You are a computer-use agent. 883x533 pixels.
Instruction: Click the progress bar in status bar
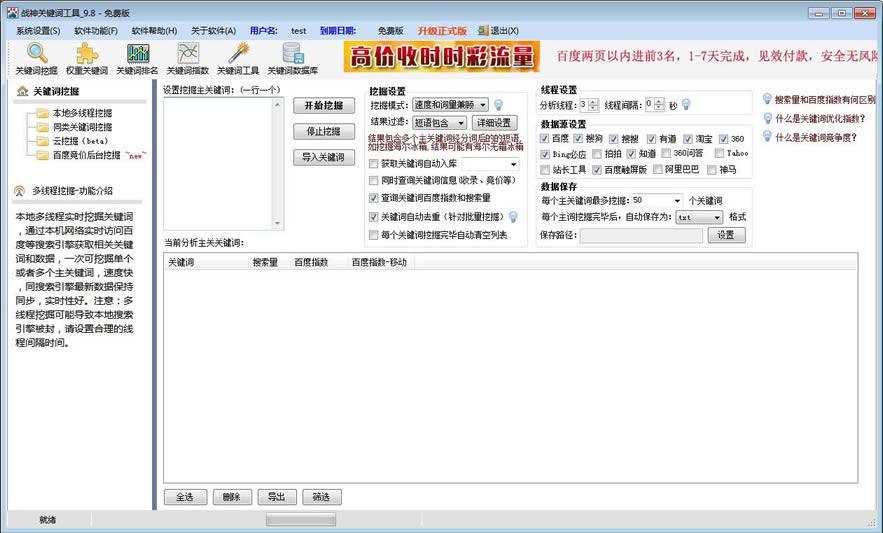coord(301,519)
